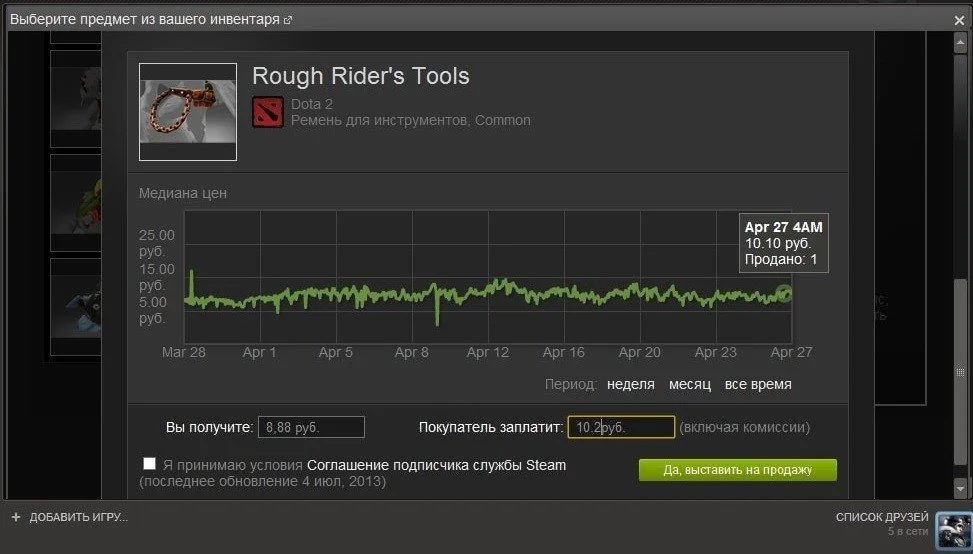Screen dimensions: 973x554
Task: Select the blue inventory item behind dialog
Action: (x=76, y=307)
